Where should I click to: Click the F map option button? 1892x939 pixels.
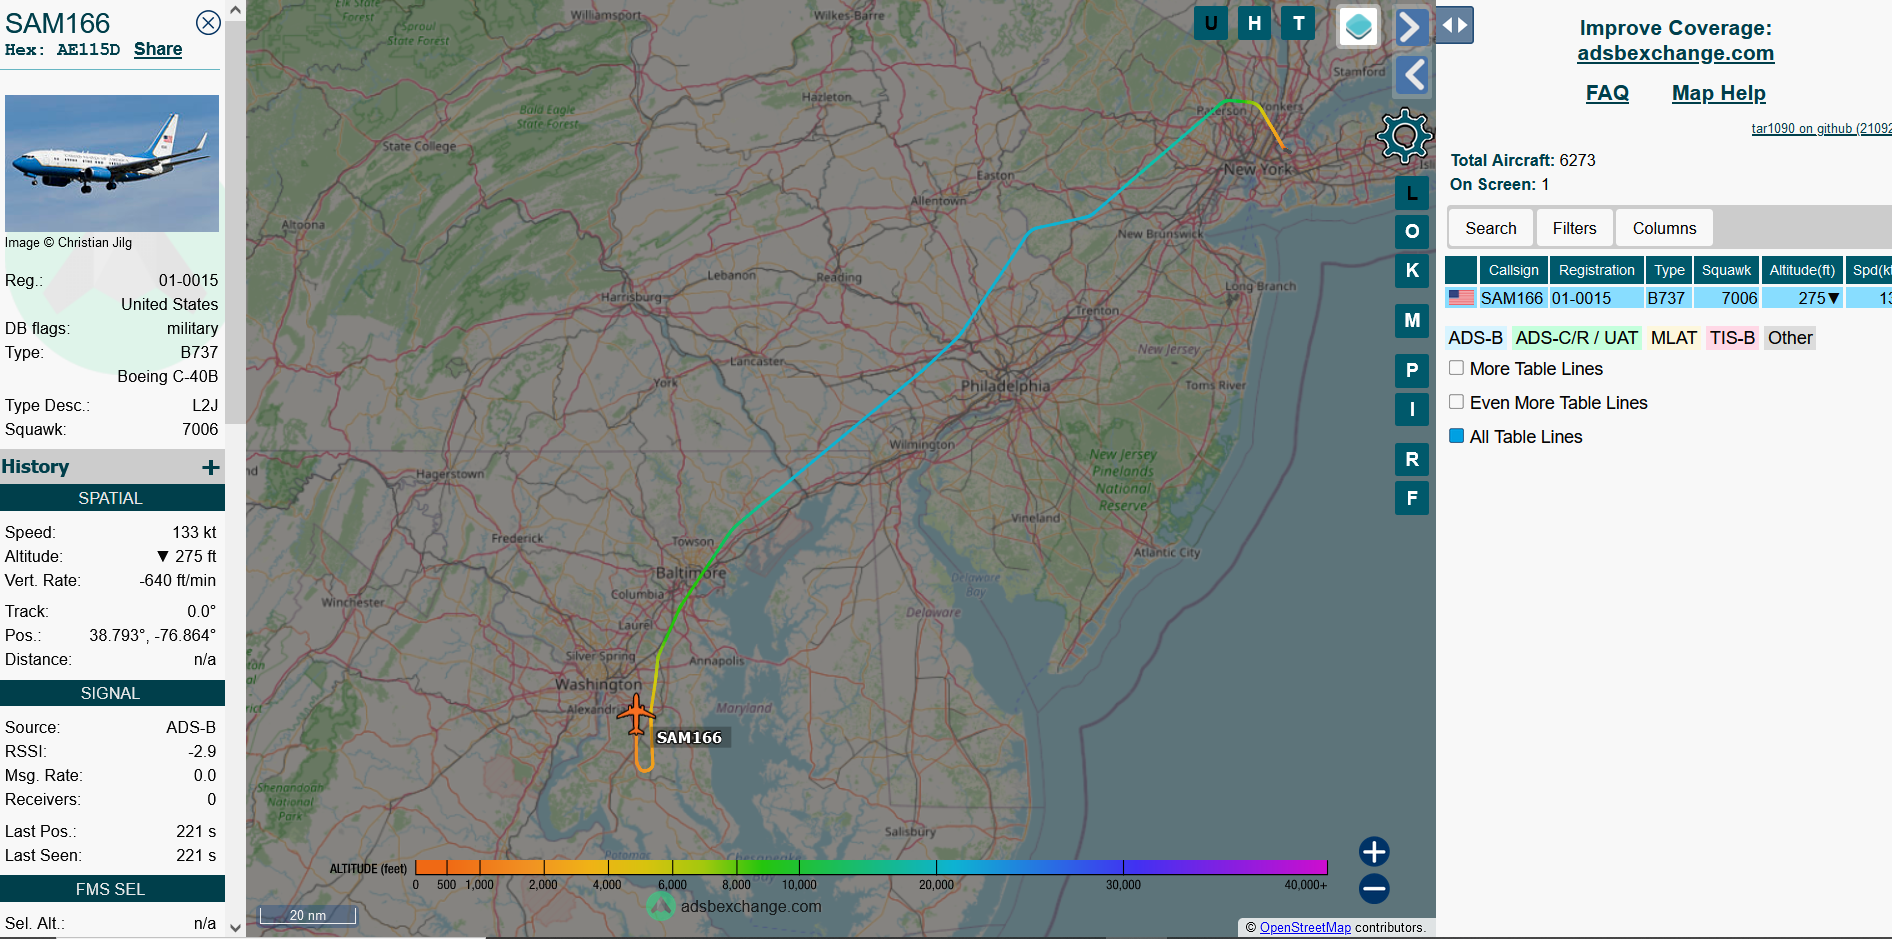point(1412,498)
